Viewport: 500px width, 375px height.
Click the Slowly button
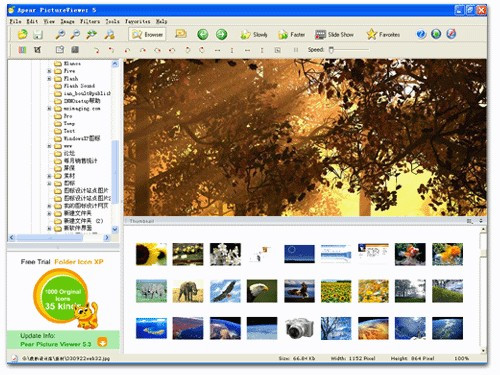[254, 34]
